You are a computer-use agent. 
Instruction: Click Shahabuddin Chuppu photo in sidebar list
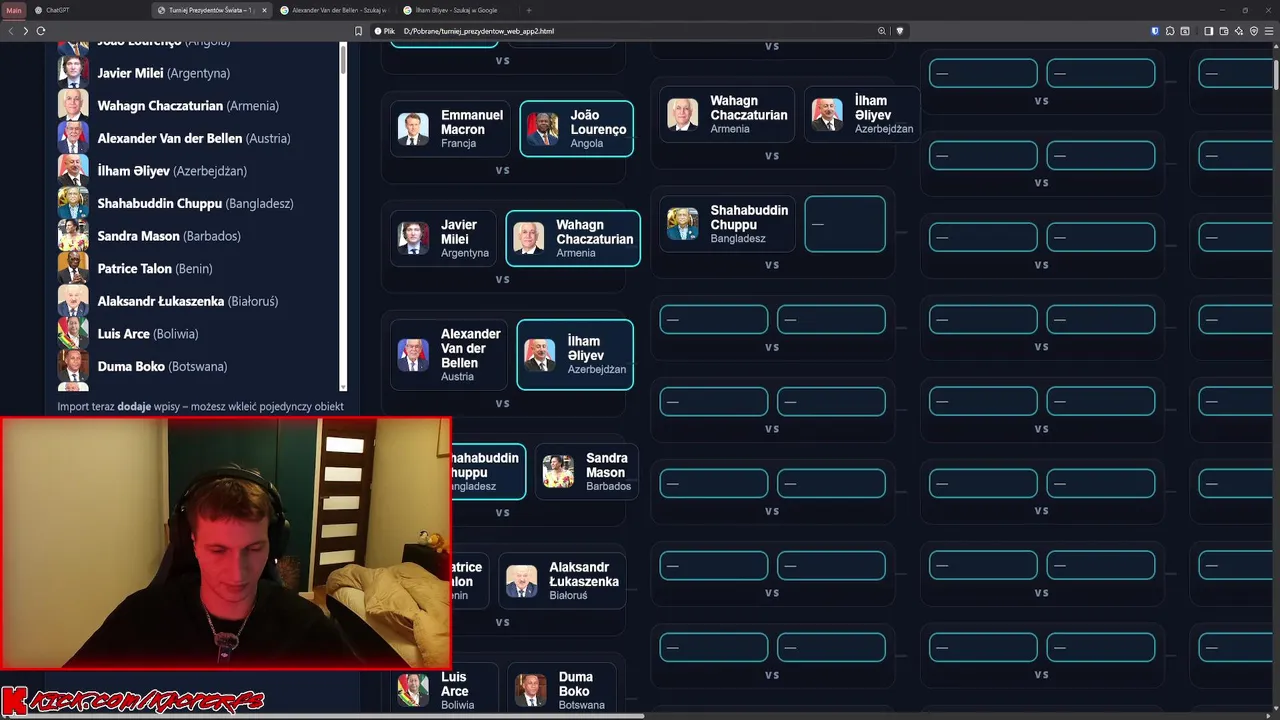click(73, 203)
